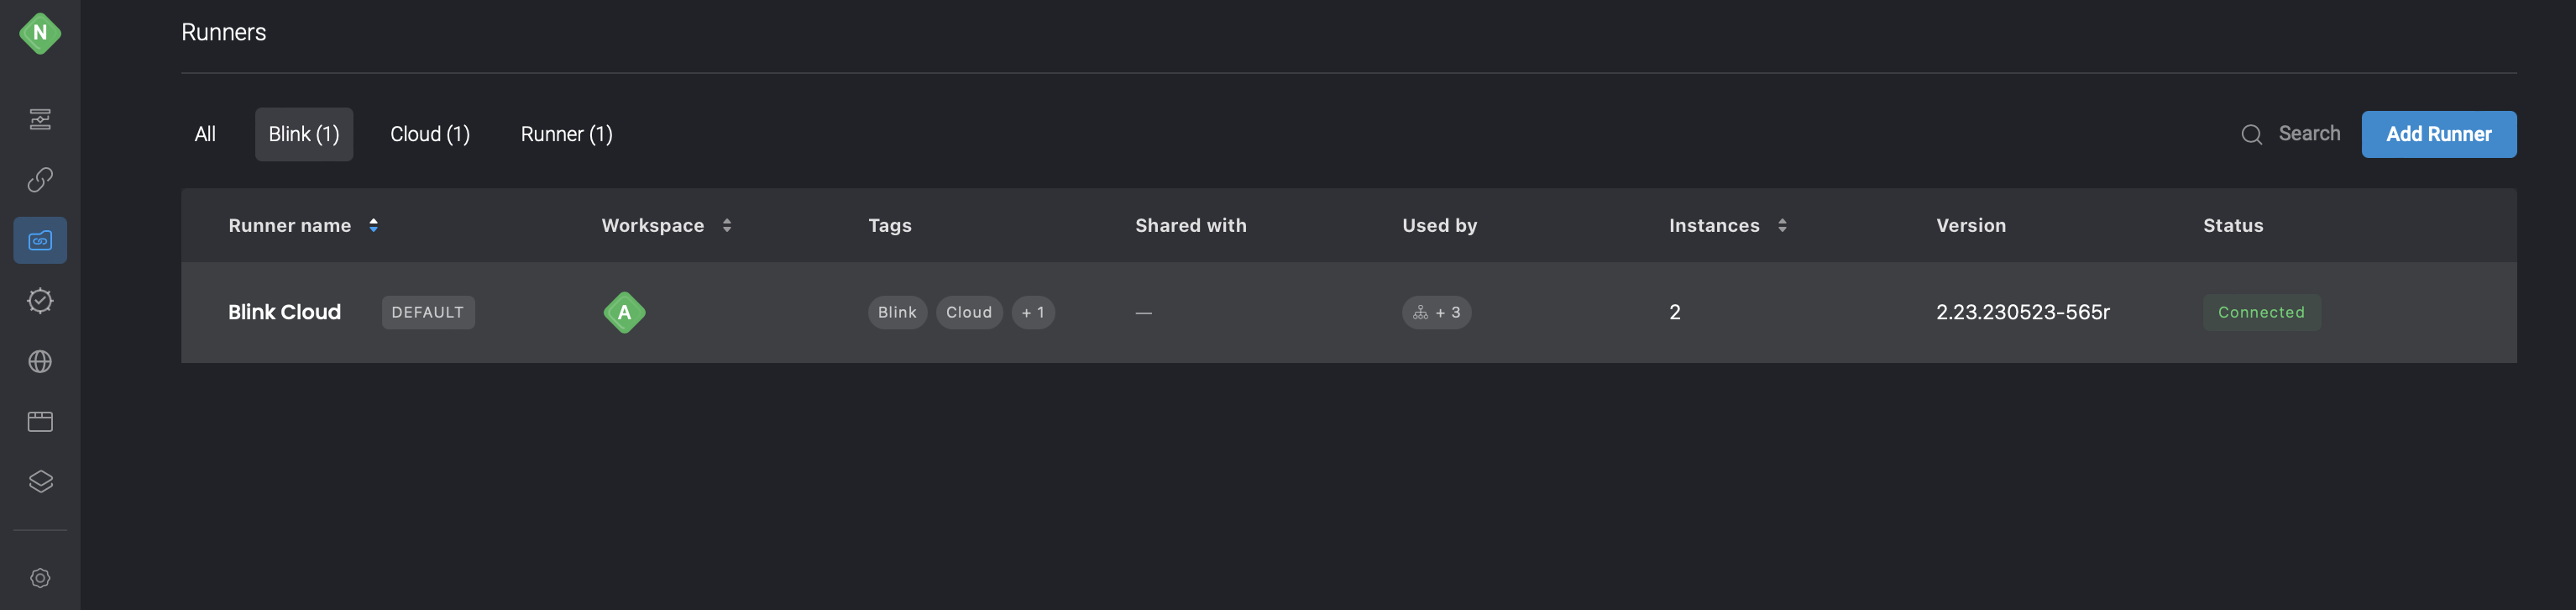The height and width of the screenshot is (610, 2576).
Task: Switch to the All tab
Action: coord(205,134)
